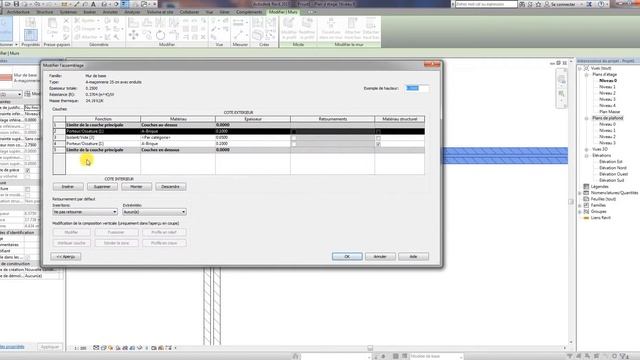Click the search field in title bar
The height and width of the screenshot is (360, 640).
click(486, 4)
